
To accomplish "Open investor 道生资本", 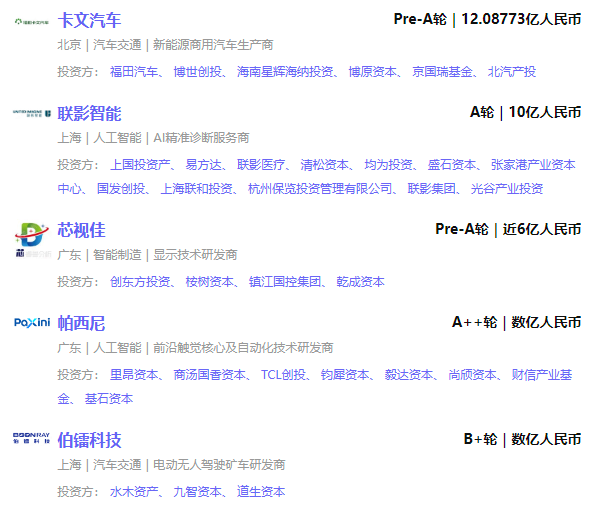I will (261, 492).
